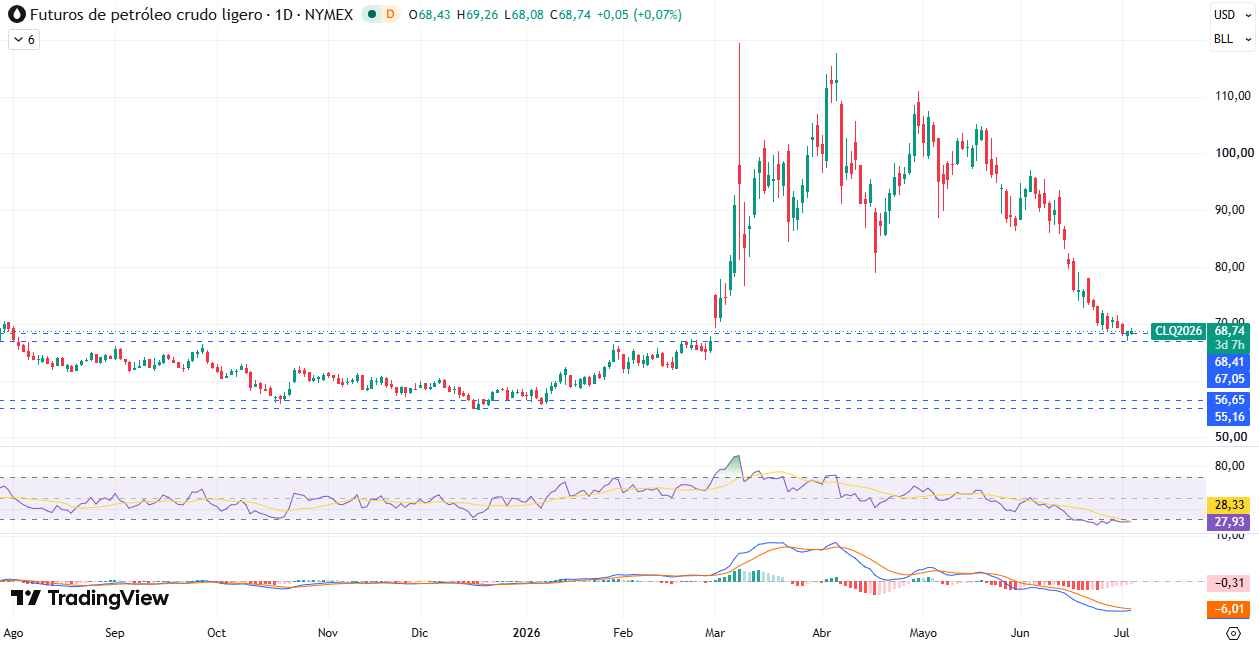The height and width of the screenshot is (645, 1259).
Task: Click the orange -6,01 MACD signal label
Action: click(x=1229, y=609)
